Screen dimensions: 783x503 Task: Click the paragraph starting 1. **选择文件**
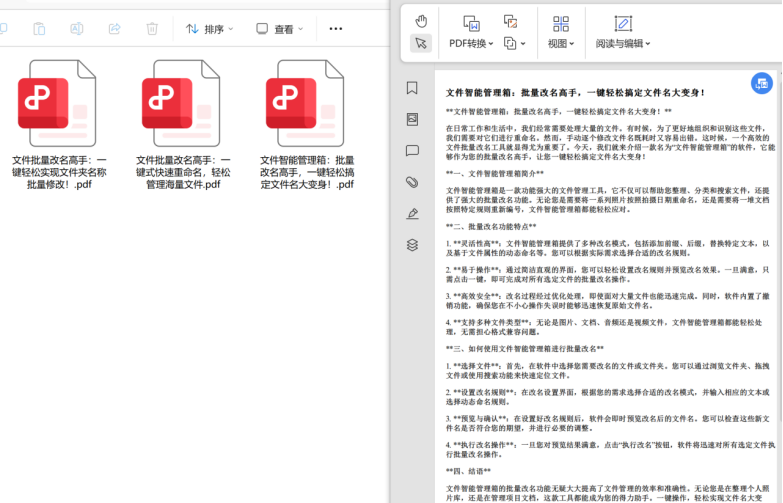click(x=608, y=371)
